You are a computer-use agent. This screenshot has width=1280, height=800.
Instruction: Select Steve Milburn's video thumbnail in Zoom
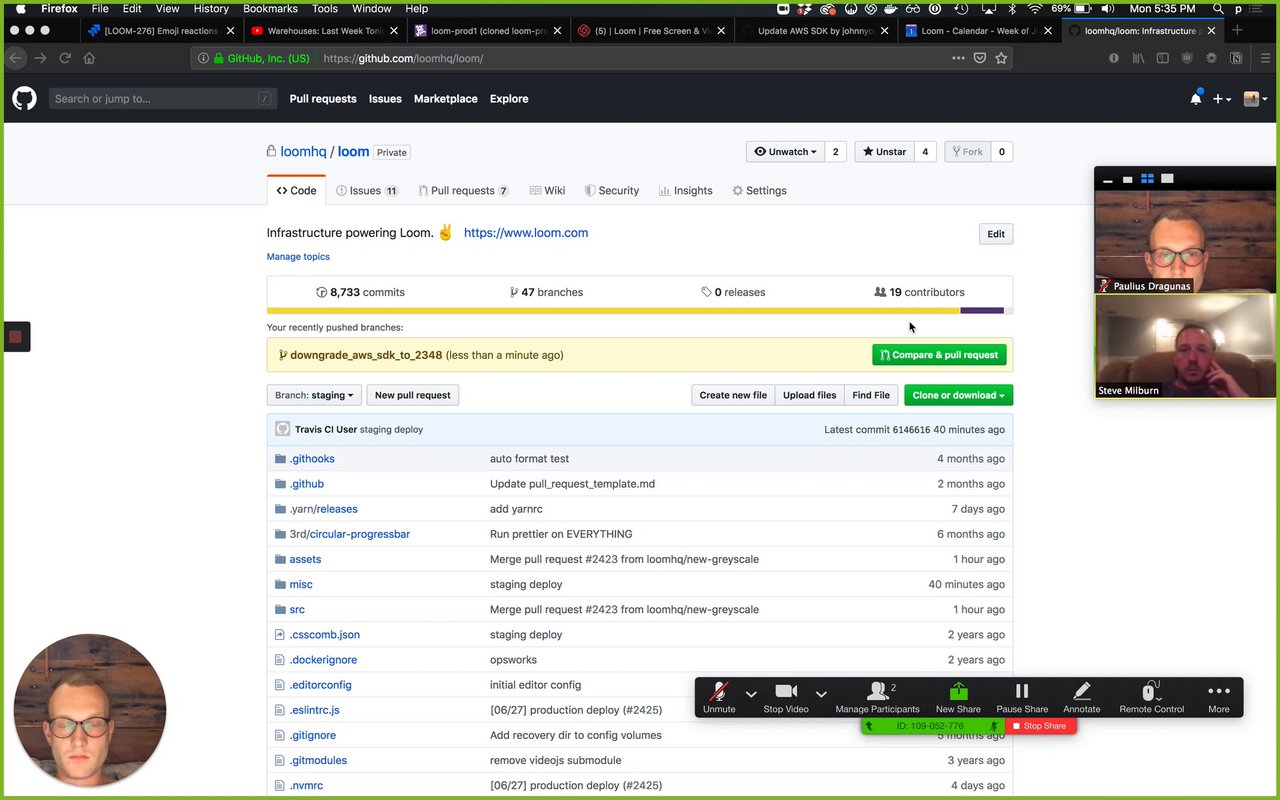pos(1185,347)
